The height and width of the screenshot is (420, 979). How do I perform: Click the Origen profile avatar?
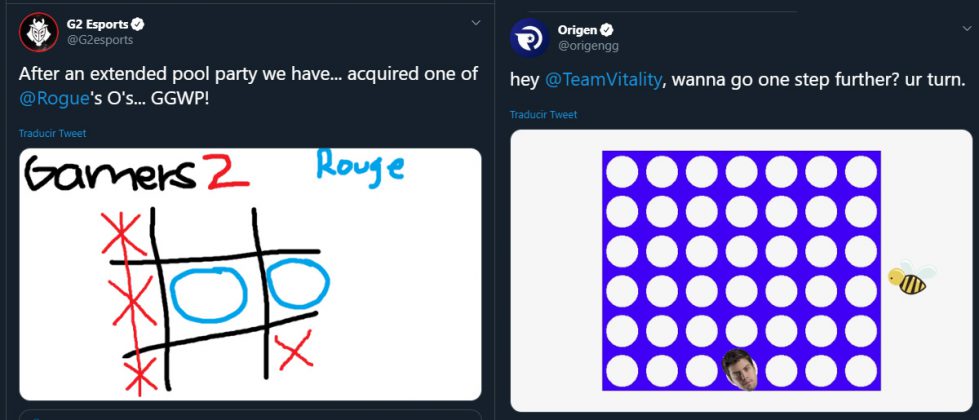[x=528, y=37]
